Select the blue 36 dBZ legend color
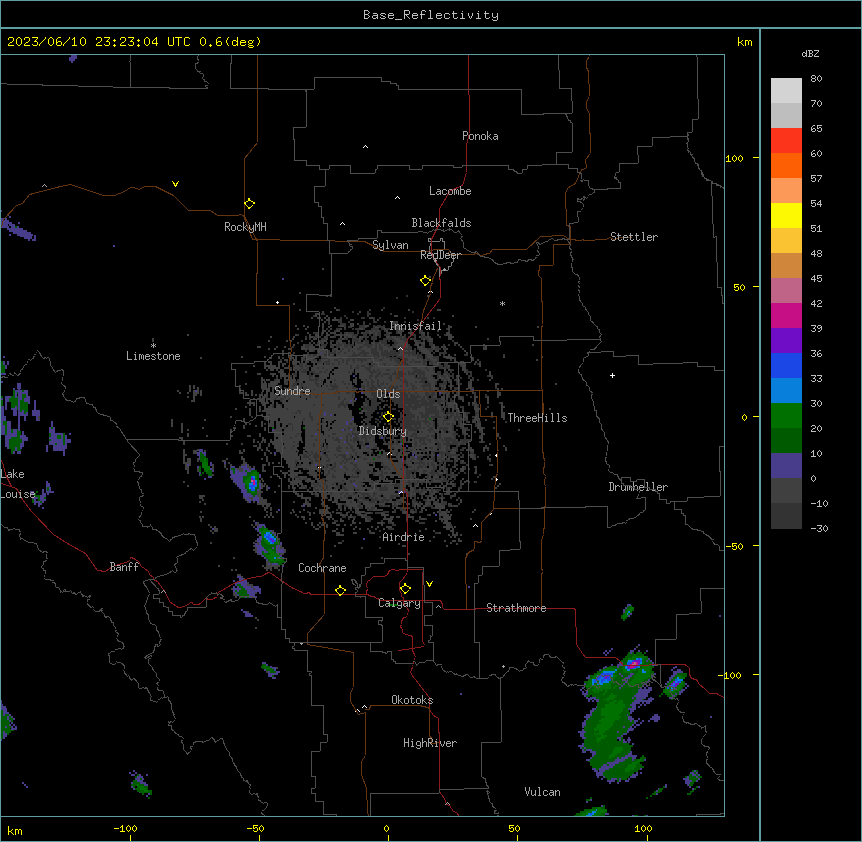Viewport: 862px width, 842px height. click(786, 365)
